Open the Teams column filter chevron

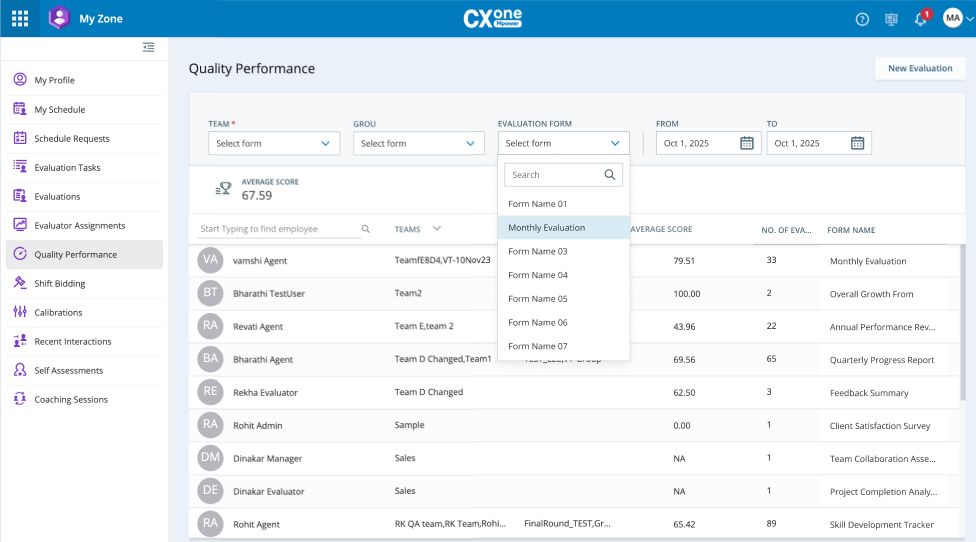tap(437, 229)
